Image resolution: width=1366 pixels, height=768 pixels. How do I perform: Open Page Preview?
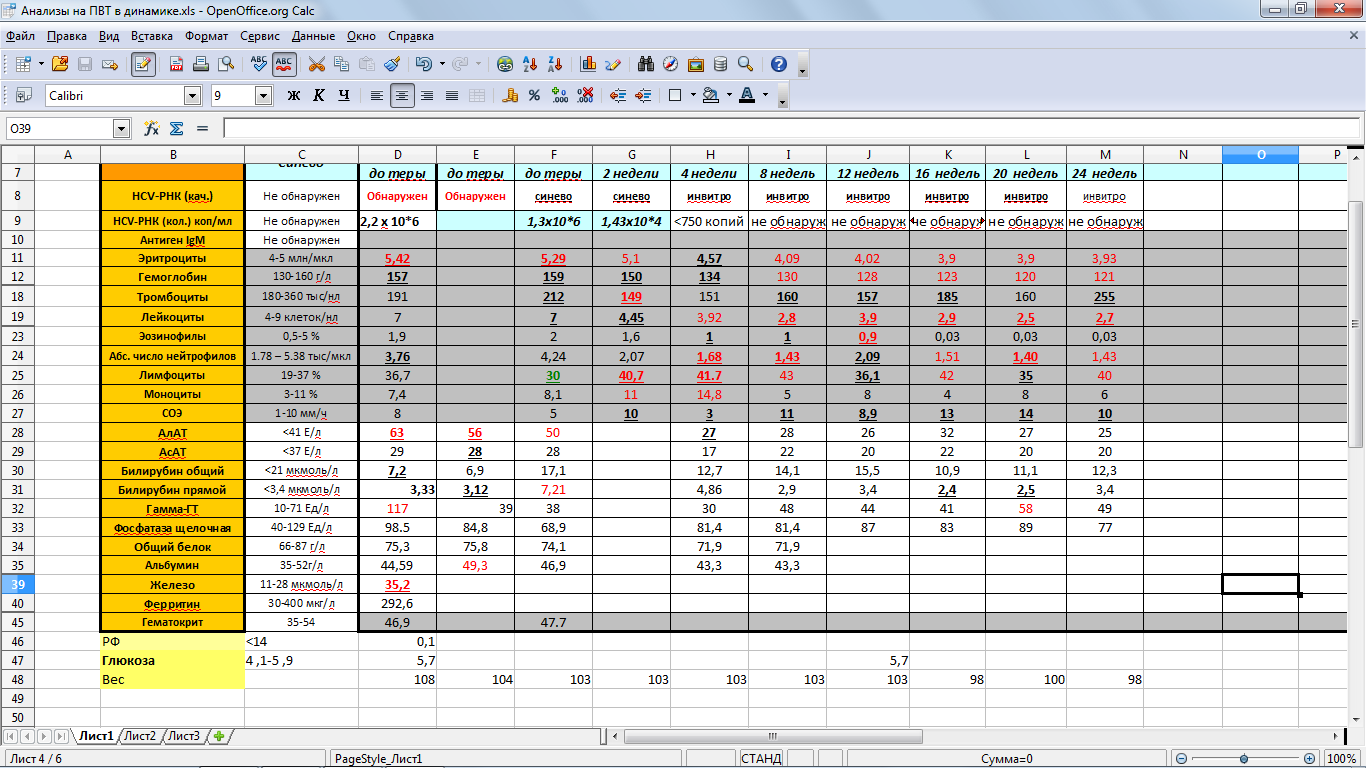(226, 64)
